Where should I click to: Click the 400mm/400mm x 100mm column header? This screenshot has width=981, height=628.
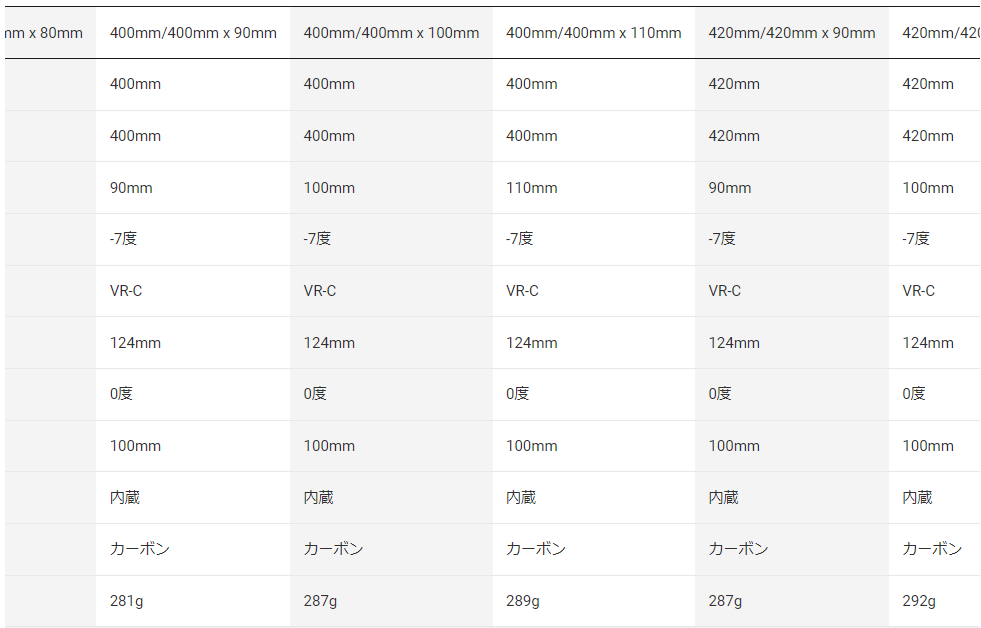(x=391, y=33)
